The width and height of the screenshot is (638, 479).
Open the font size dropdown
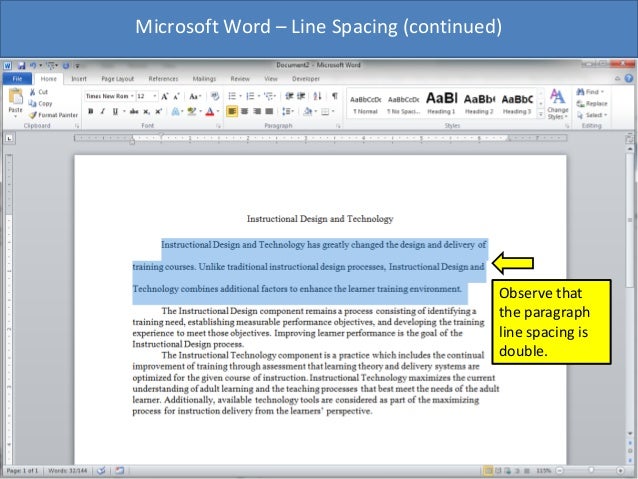click(155, 96)
